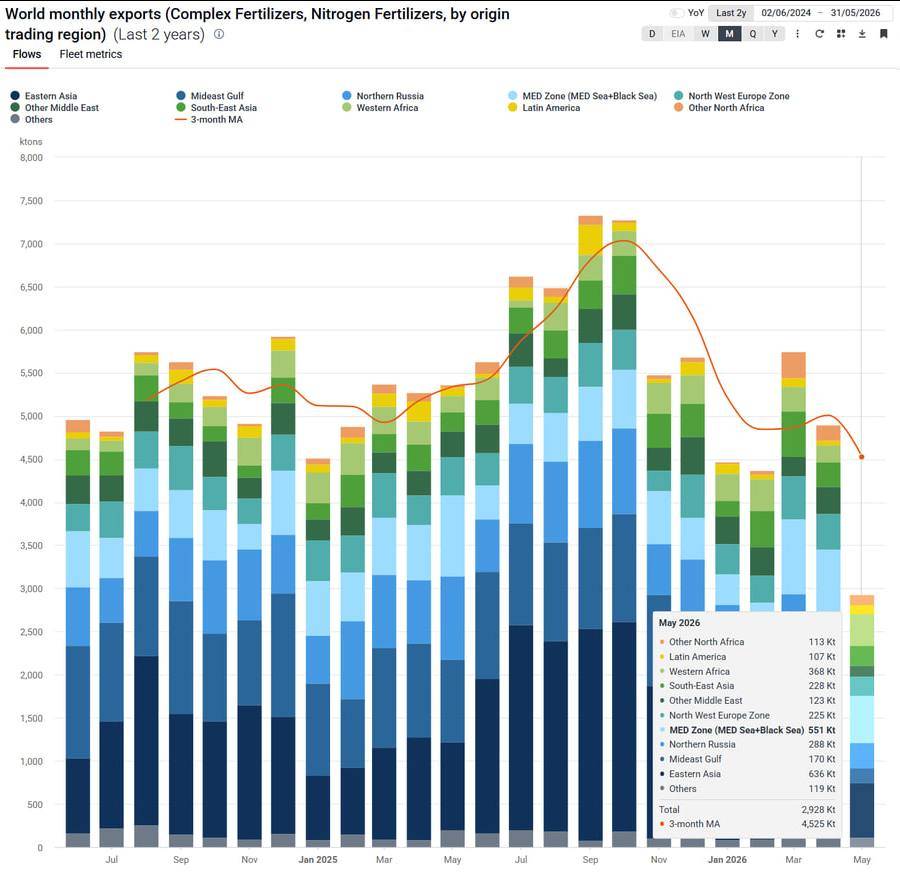Viewport: 900px width, 874px height.
Task: Select the W weekly granularity button
Action: pyautogui.click(x=705, y=34)
